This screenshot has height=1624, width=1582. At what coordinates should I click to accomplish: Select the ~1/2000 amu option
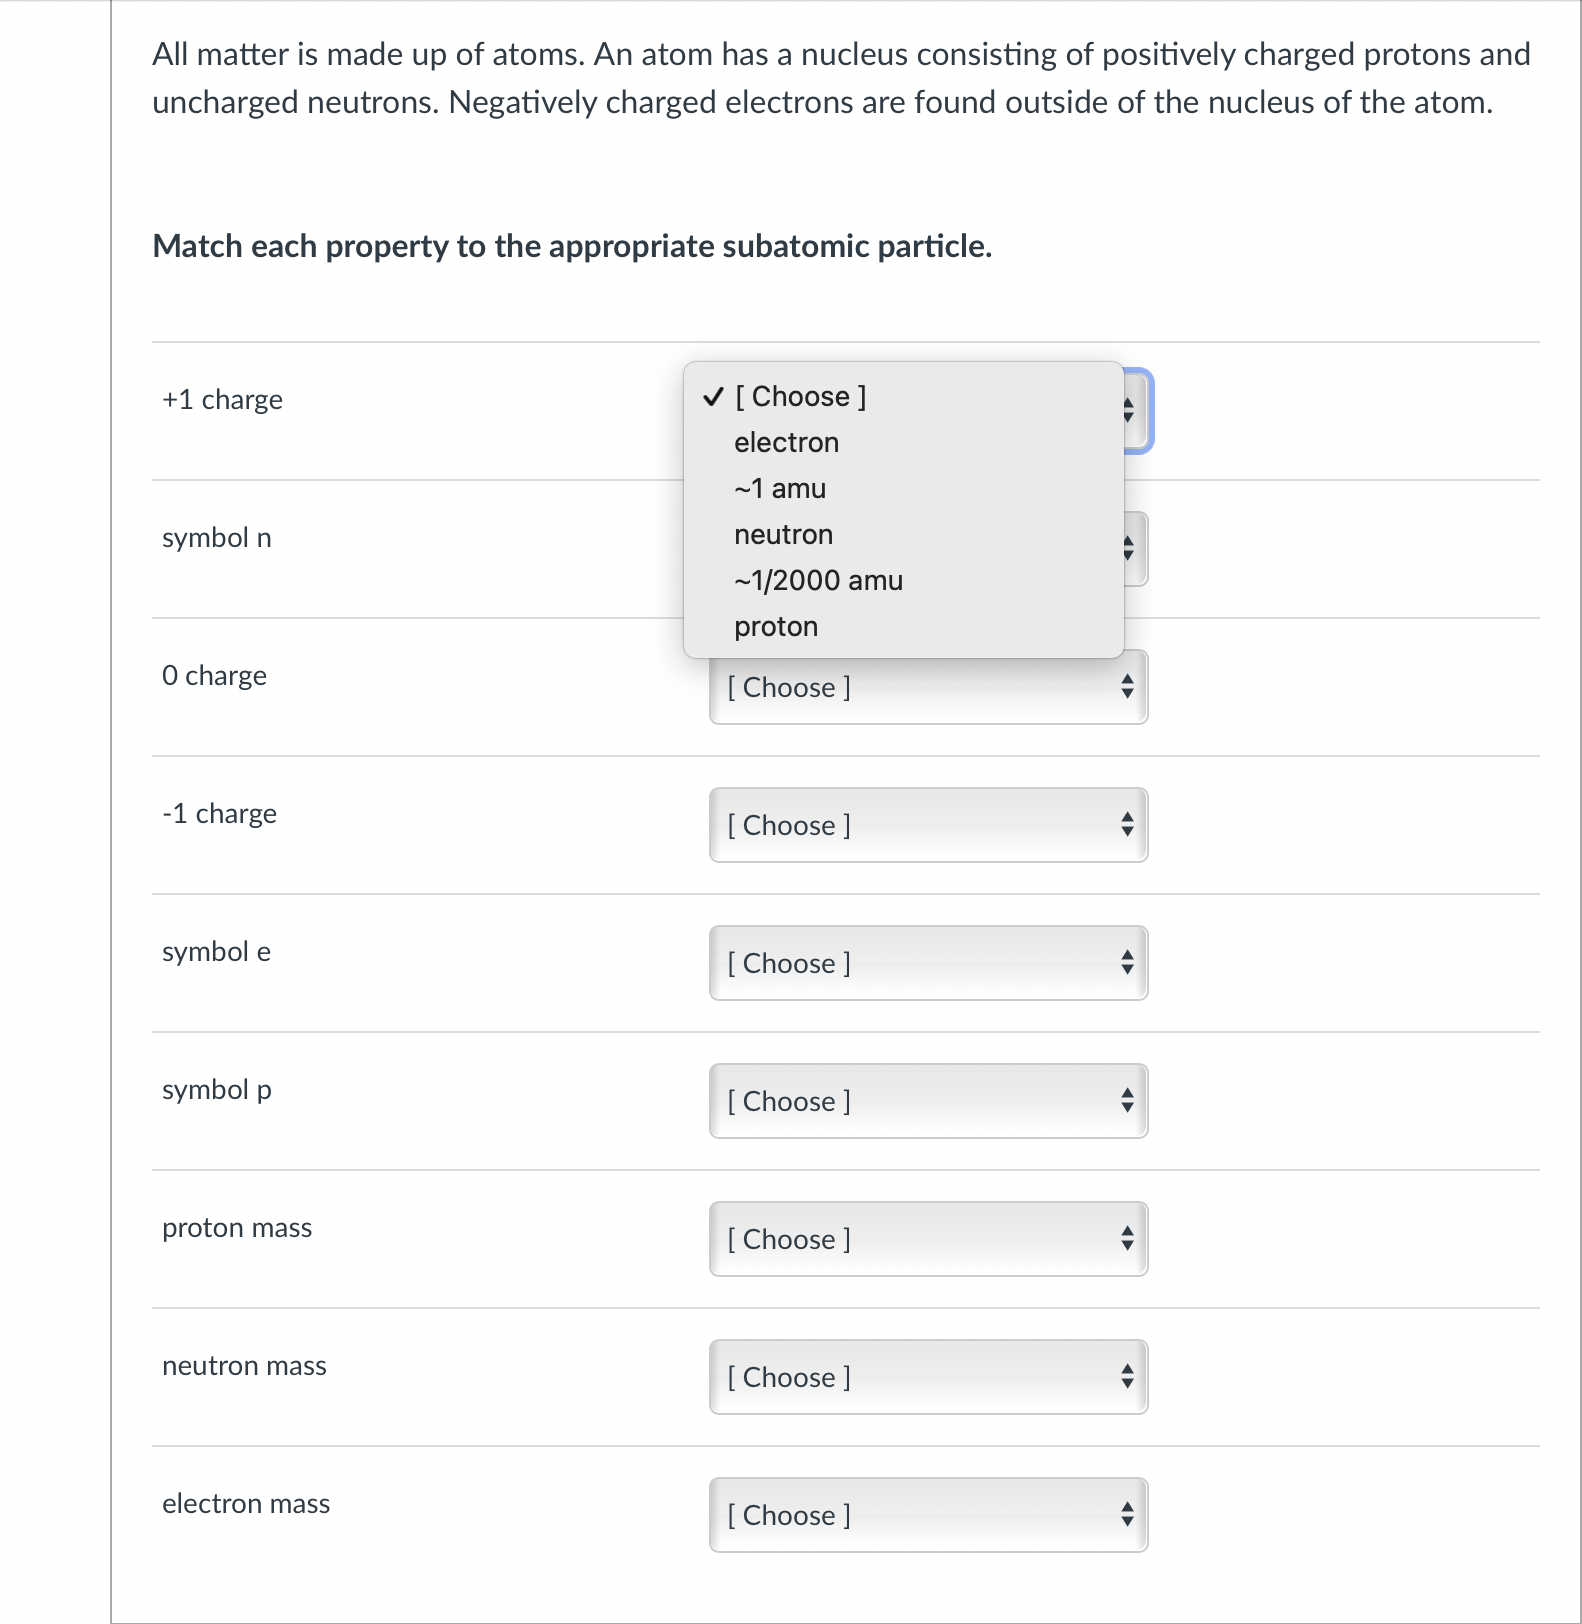tap(818, 581)
